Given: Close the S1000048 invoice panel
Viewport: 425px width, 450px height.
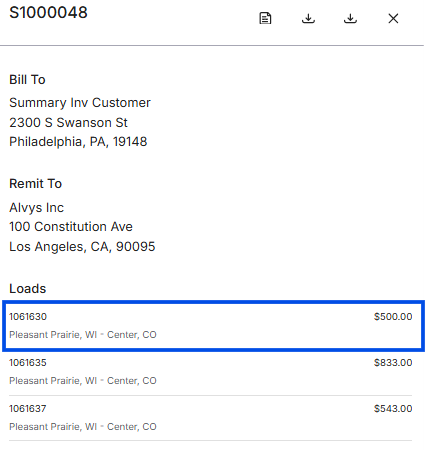Looking at the screenshot, I should click(x=393, y=18).
